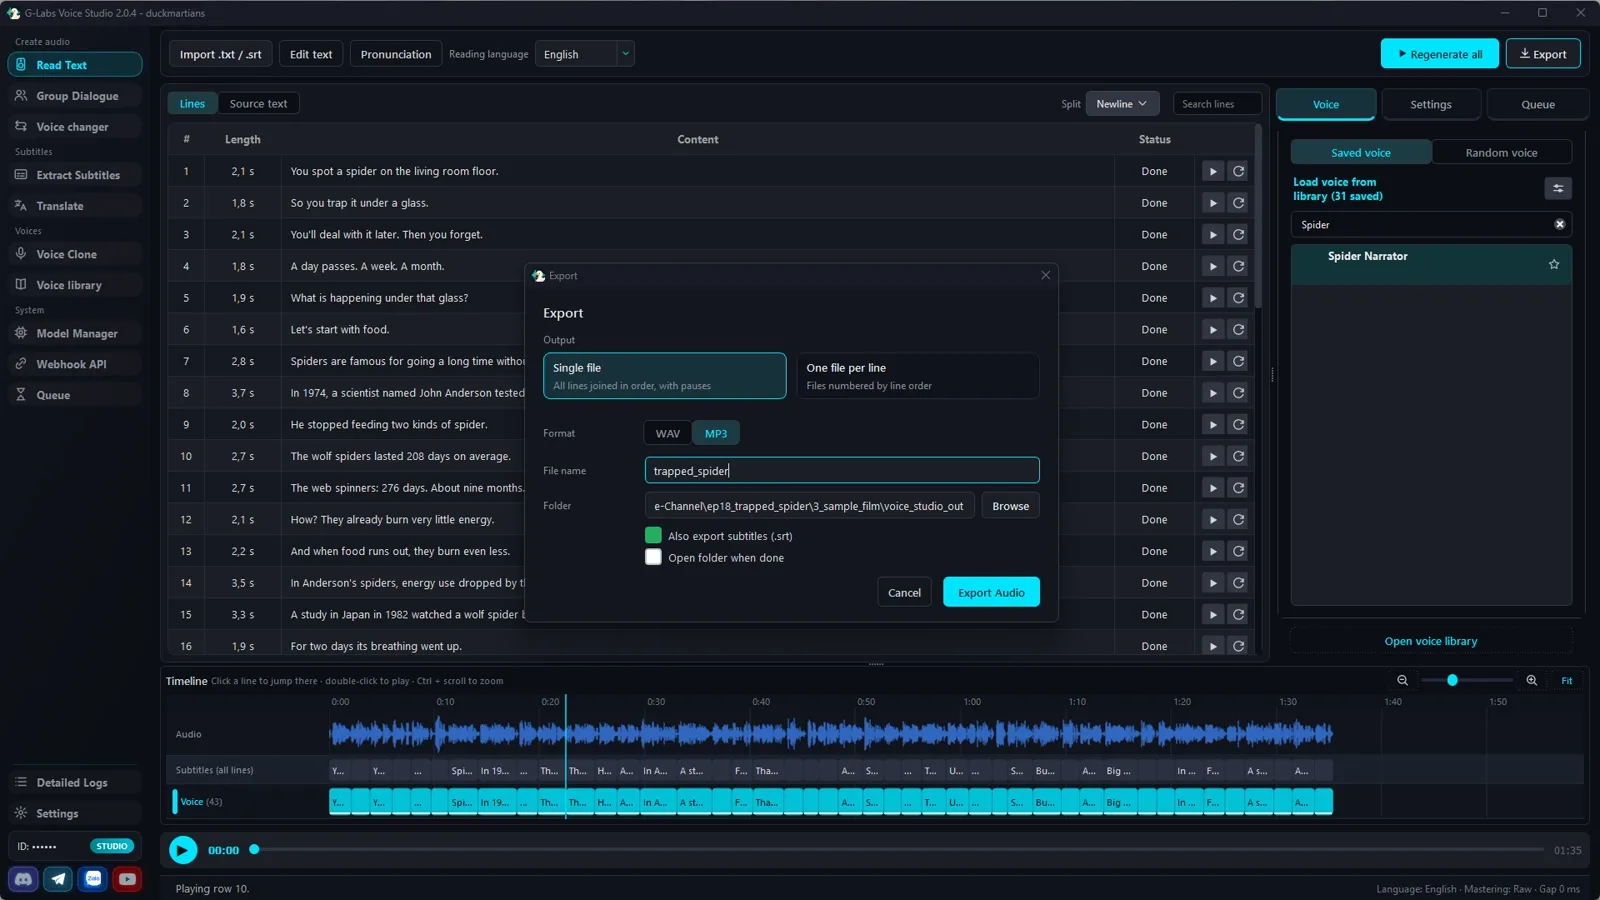Open the Split Newline dropdown
Screen dimensions: 1600x900
[x=1121, y=104]
